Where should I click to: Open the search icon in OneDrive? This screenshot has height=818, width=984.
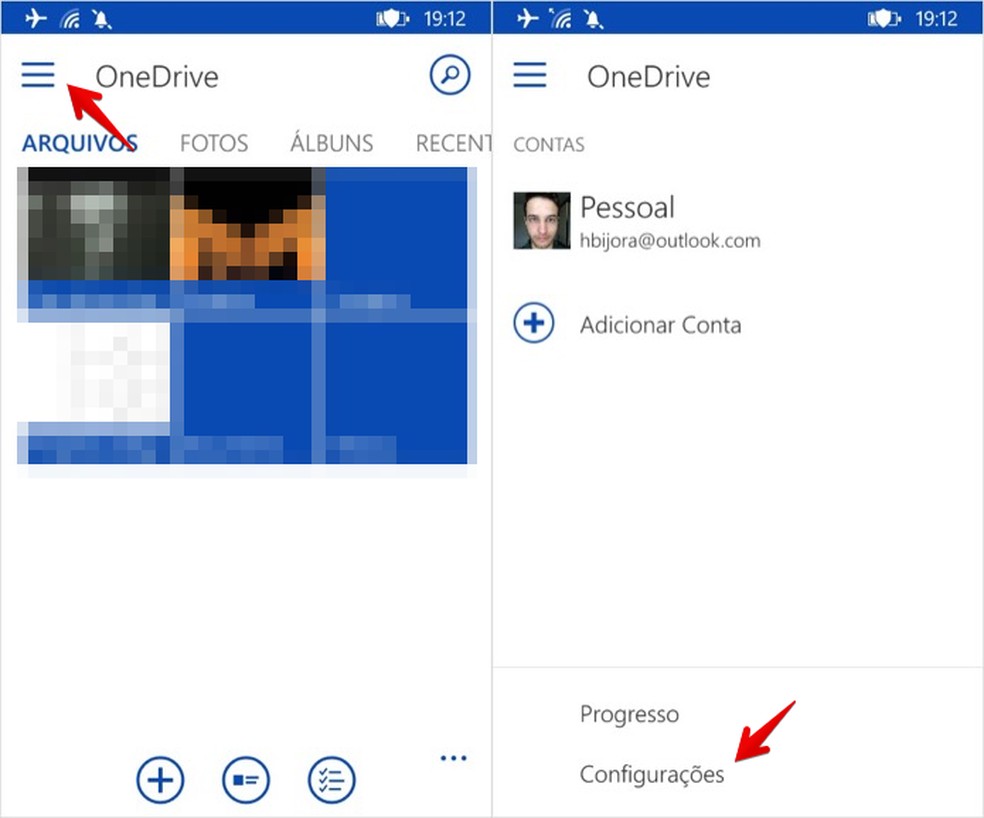pyautogui.click(x=449, y=75)
